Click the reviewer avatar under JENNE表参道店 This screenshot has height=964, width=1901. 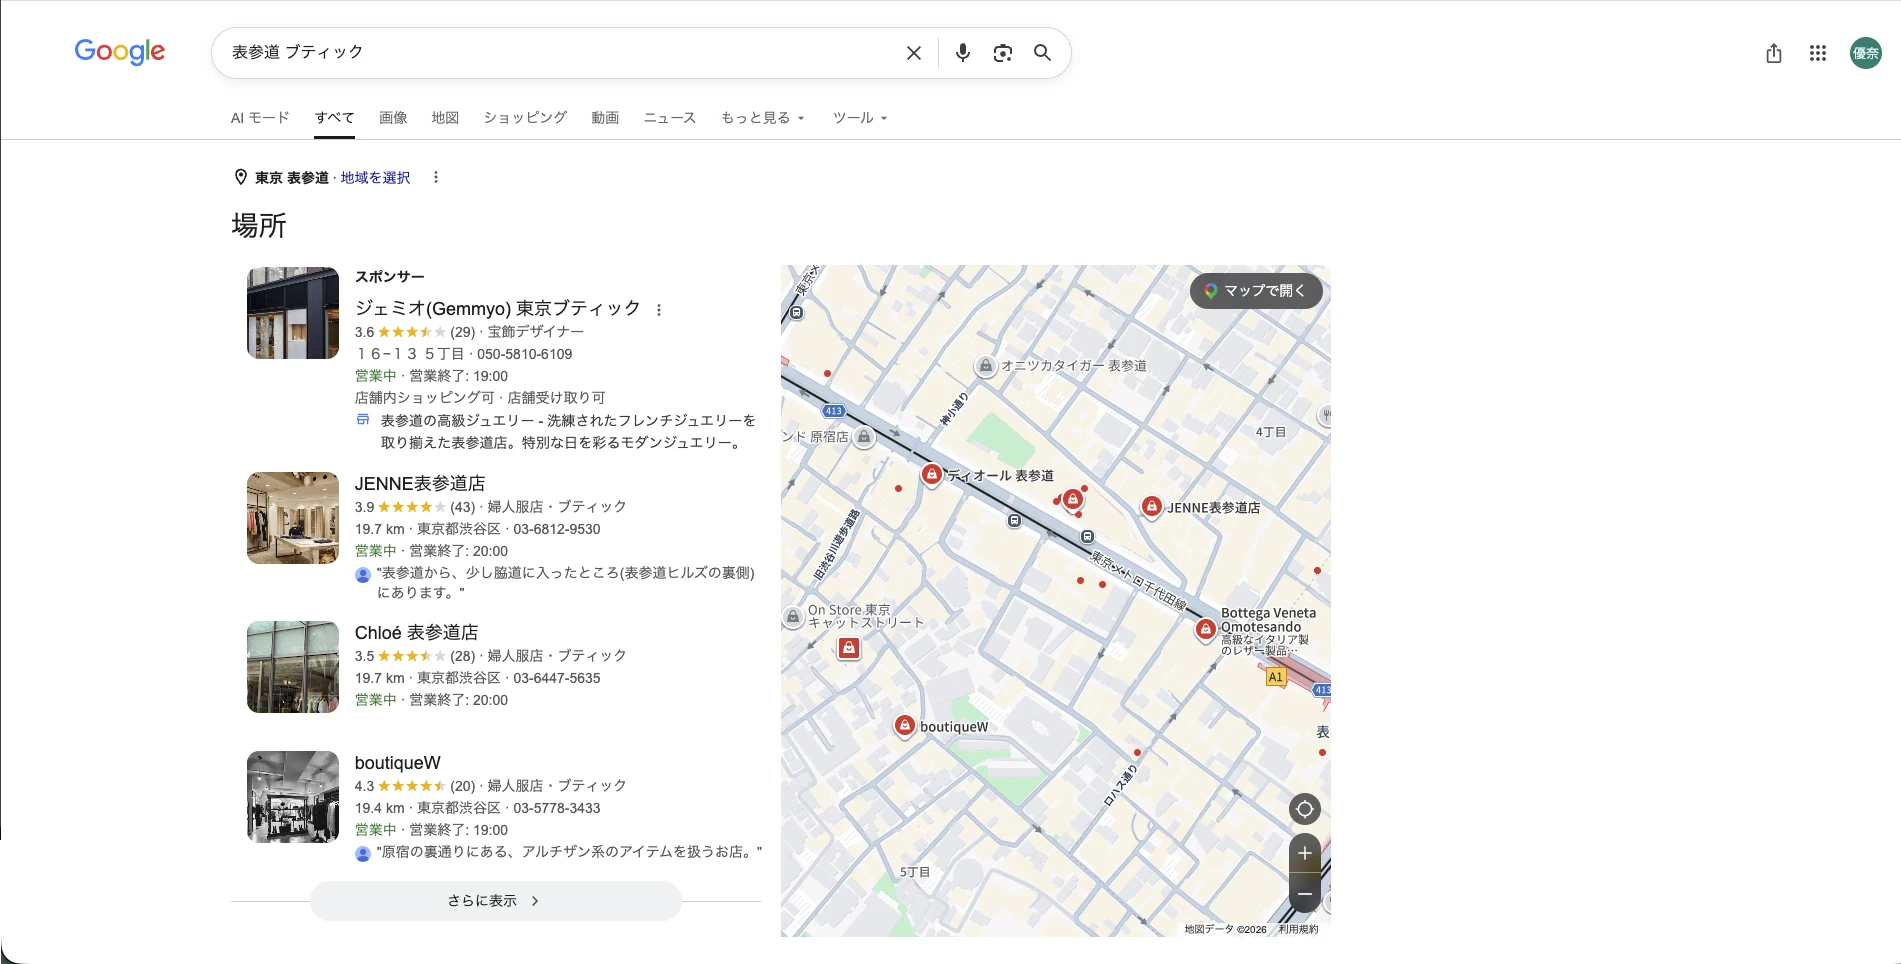click(363, 575)
